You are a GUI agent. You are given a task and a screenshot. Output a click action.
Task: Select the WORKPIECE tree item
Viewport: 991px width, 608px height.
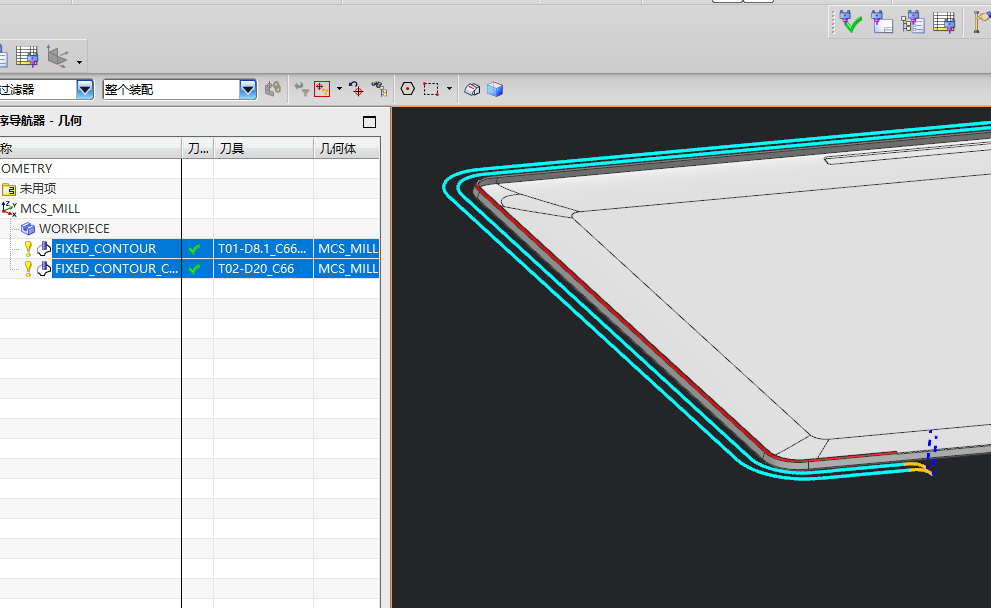pyautogui.click(x=74, y=228)
